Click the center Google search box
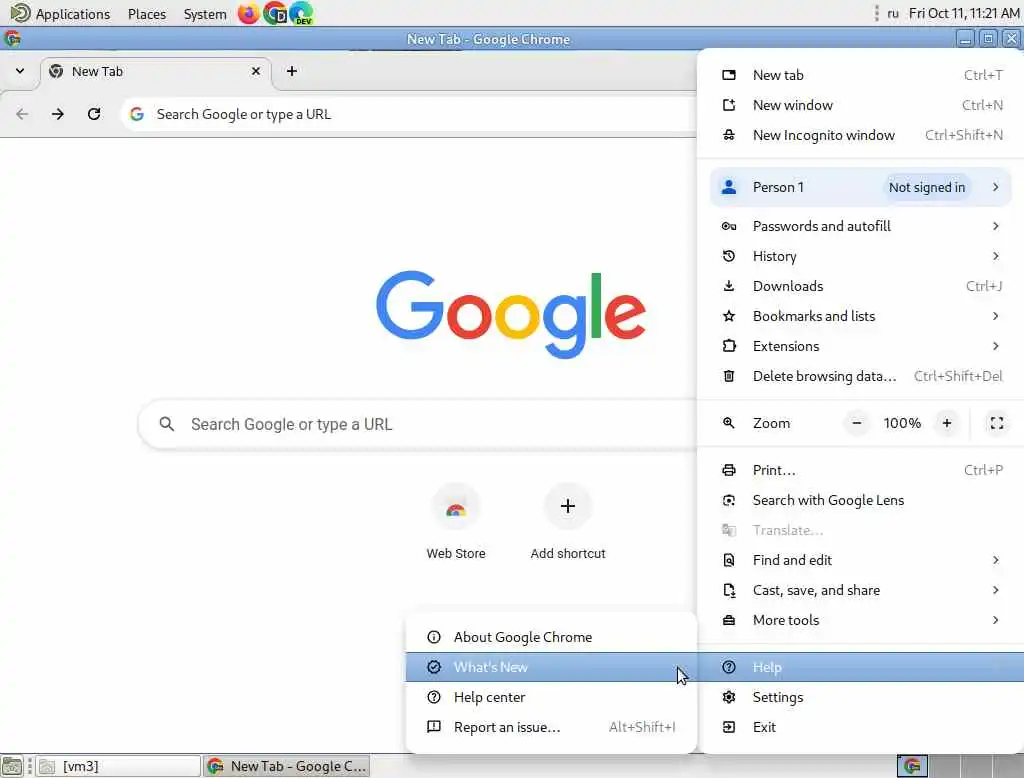This screenshot has width=1024, height=778. [418, 424]
